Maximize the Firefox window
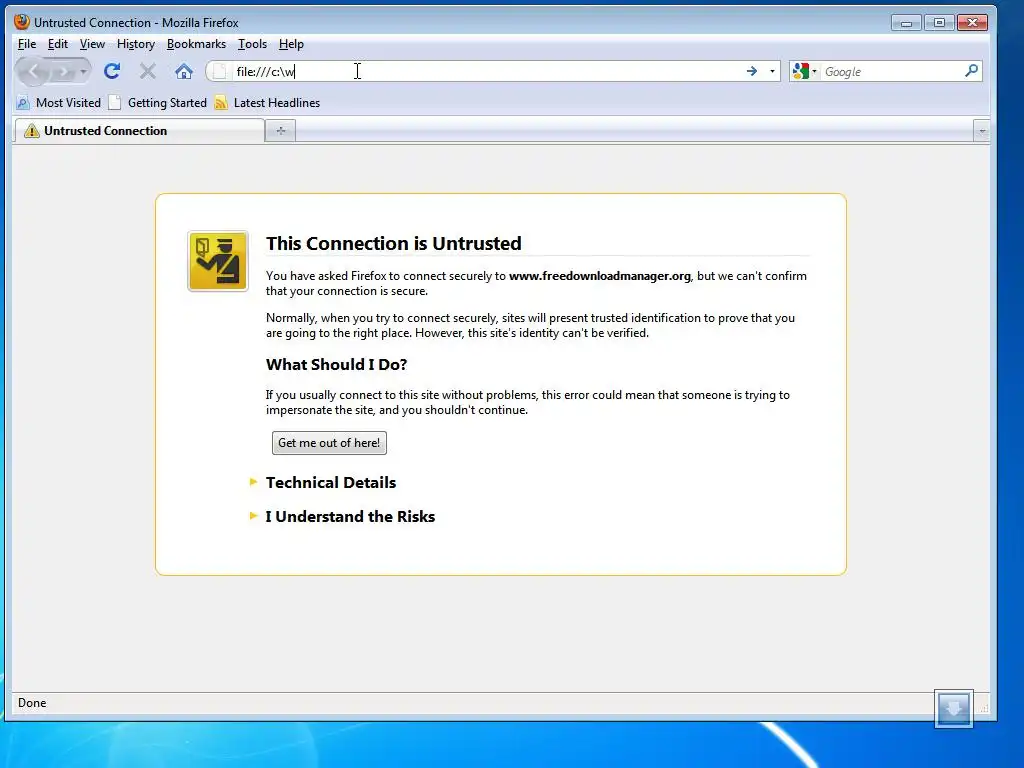Image resolution: width=1024 pixels, height=768 pixels. (x=939, y=23)
